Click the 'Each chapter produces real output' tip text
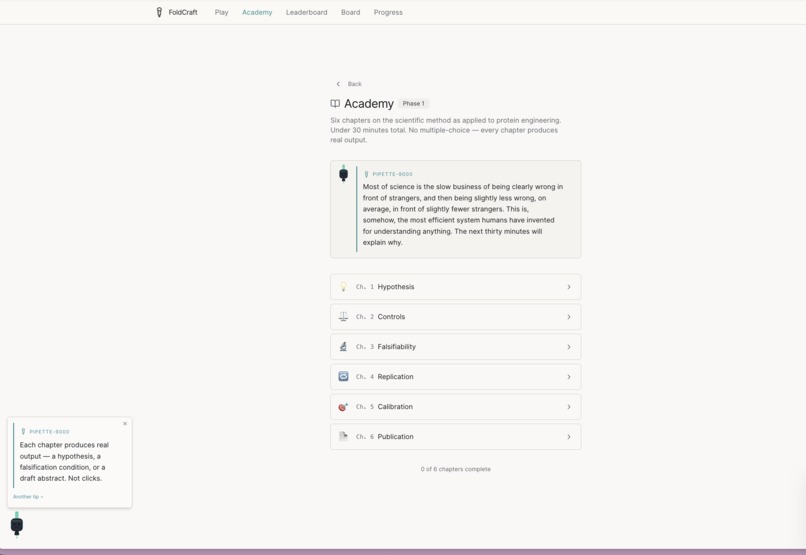 point(64,461)
